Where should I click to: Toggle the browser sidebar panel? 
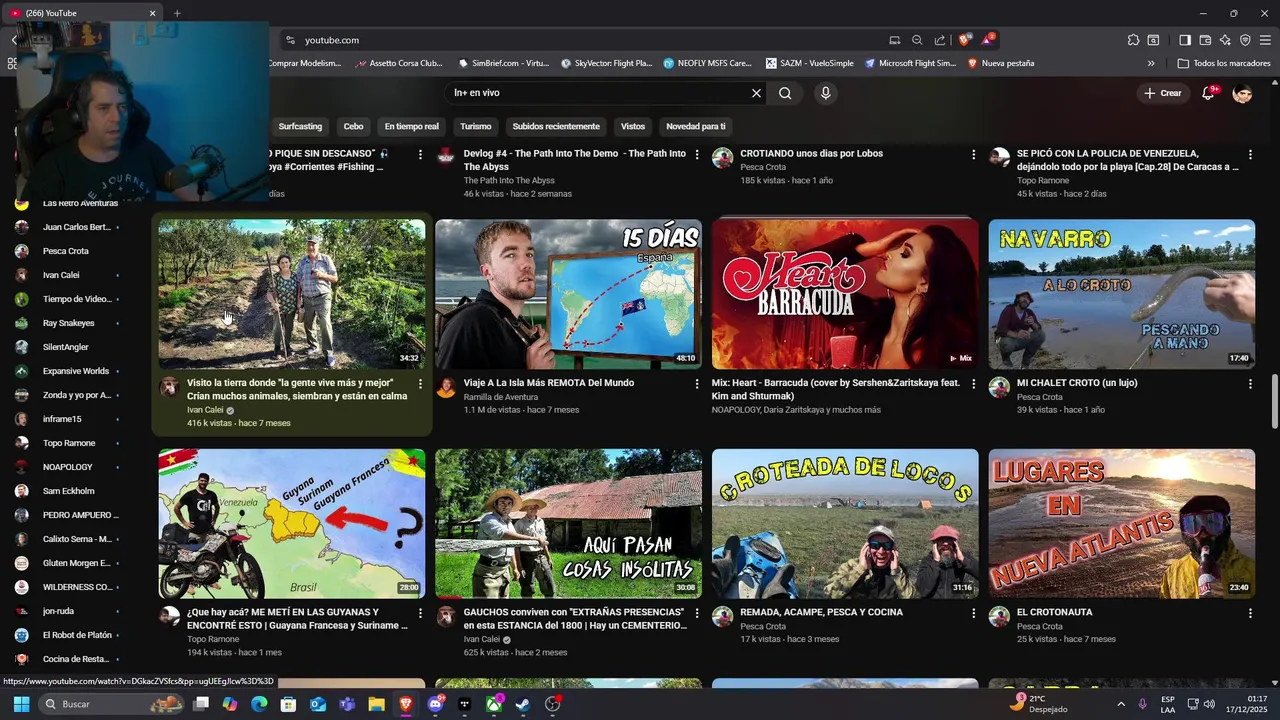point(1185,40)
